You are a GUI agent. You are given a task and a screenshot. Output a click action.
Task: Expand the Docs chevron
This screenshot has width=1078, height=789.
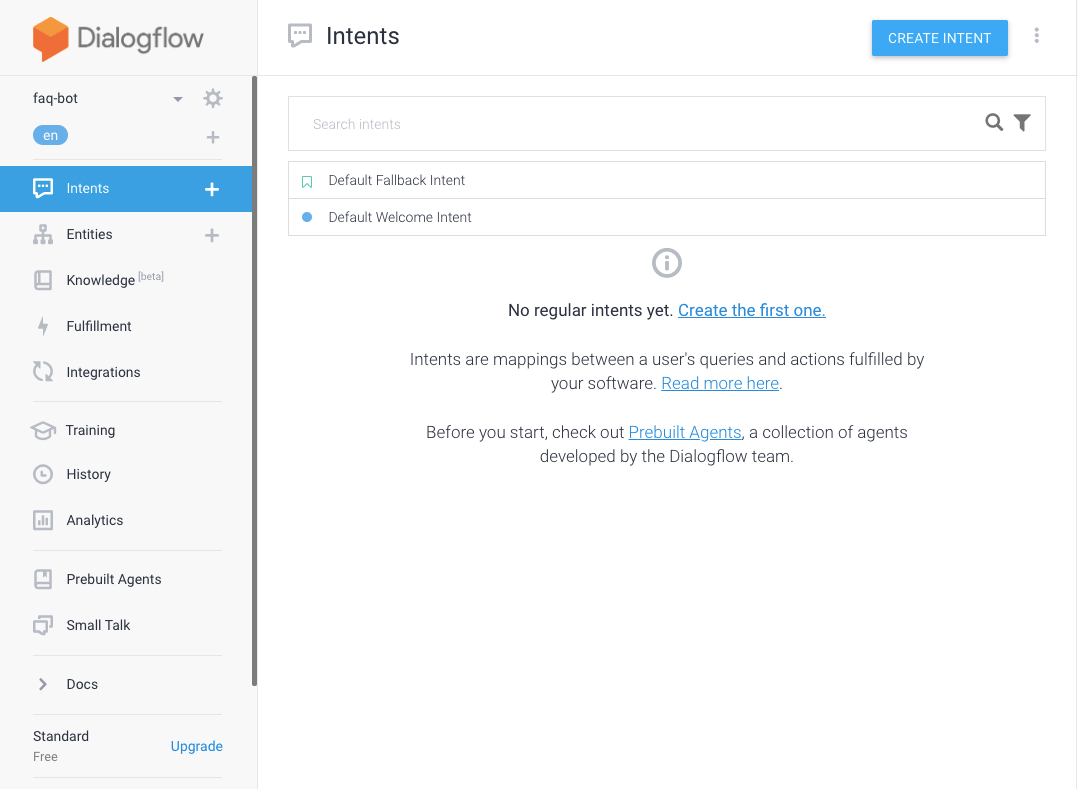43,684
